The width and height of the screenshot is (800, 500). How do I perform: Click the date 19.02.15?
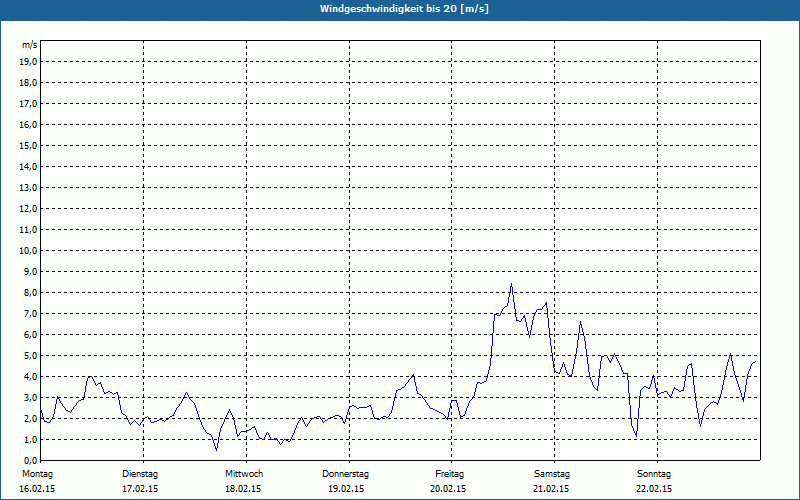point(346,489)
